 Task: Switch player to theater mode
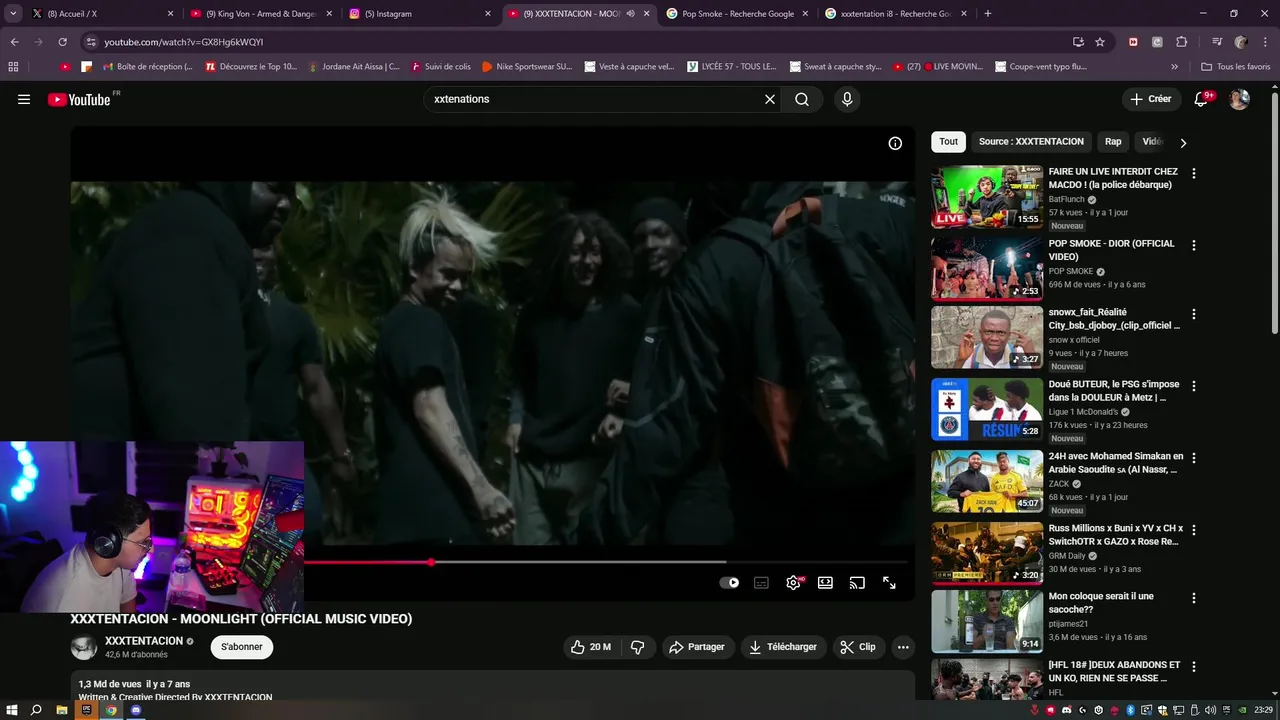click(x=825, y=583)
